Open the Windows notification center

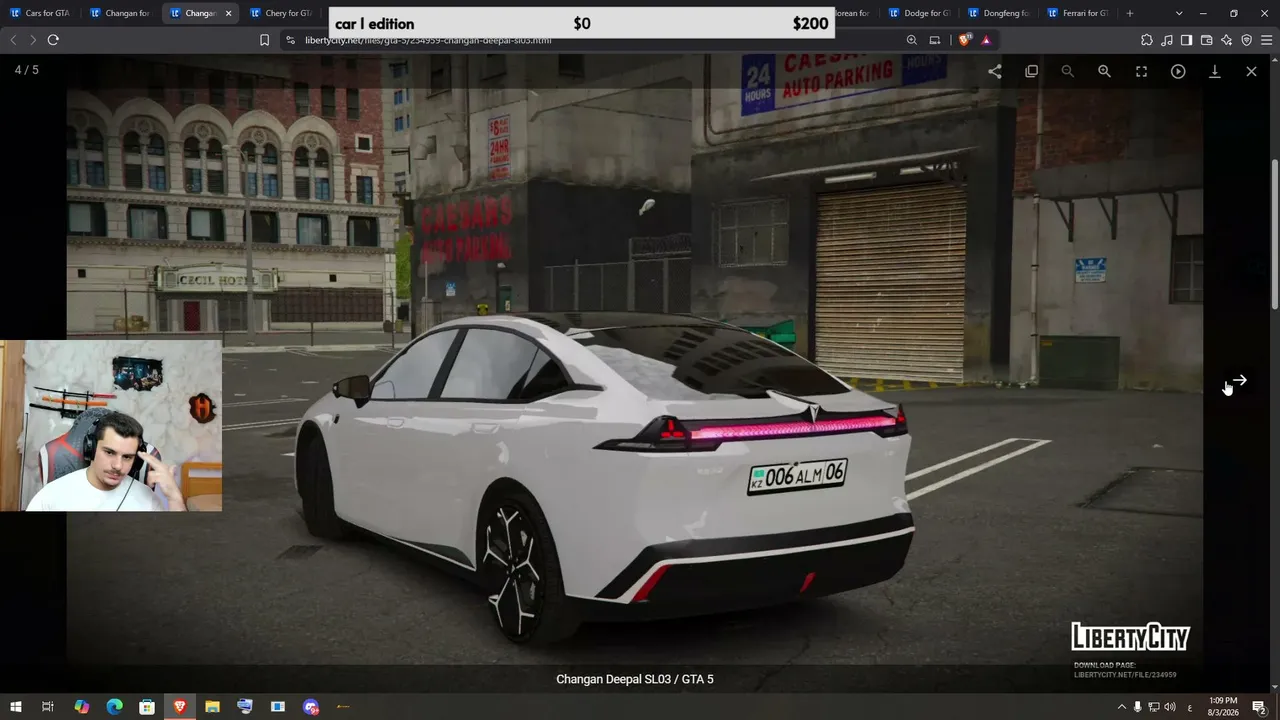(1259, 707)
